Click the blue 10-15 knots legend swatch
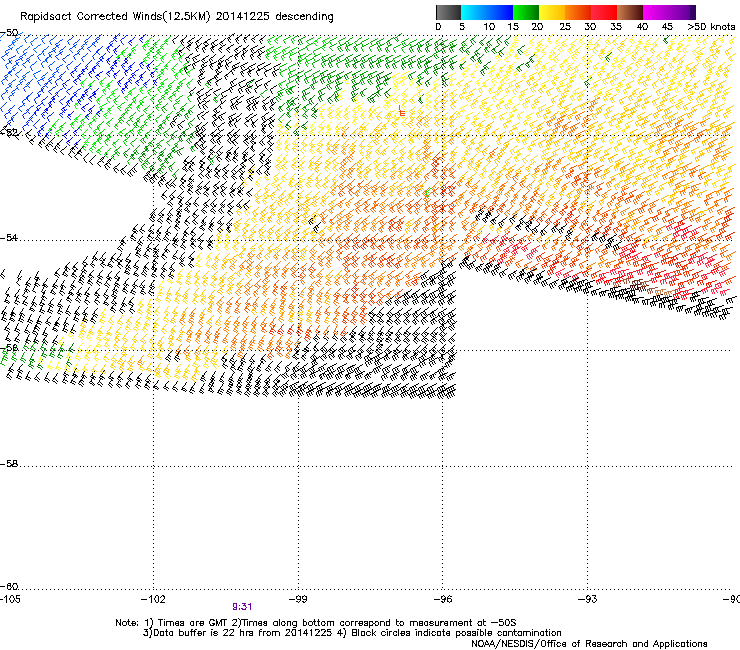Image resolution: width=740 pixels, height=650 pixels. point(500,12)
